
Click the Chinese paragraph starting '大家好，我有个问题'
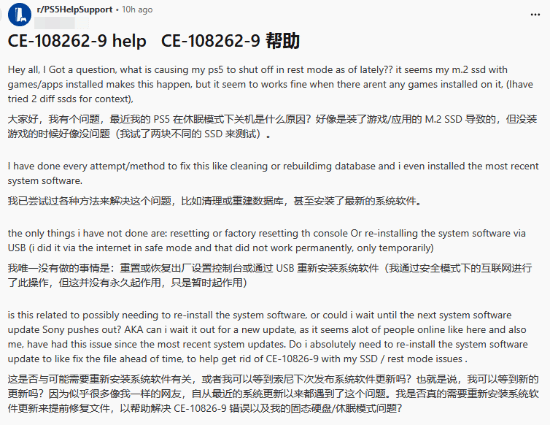(272, 127)
